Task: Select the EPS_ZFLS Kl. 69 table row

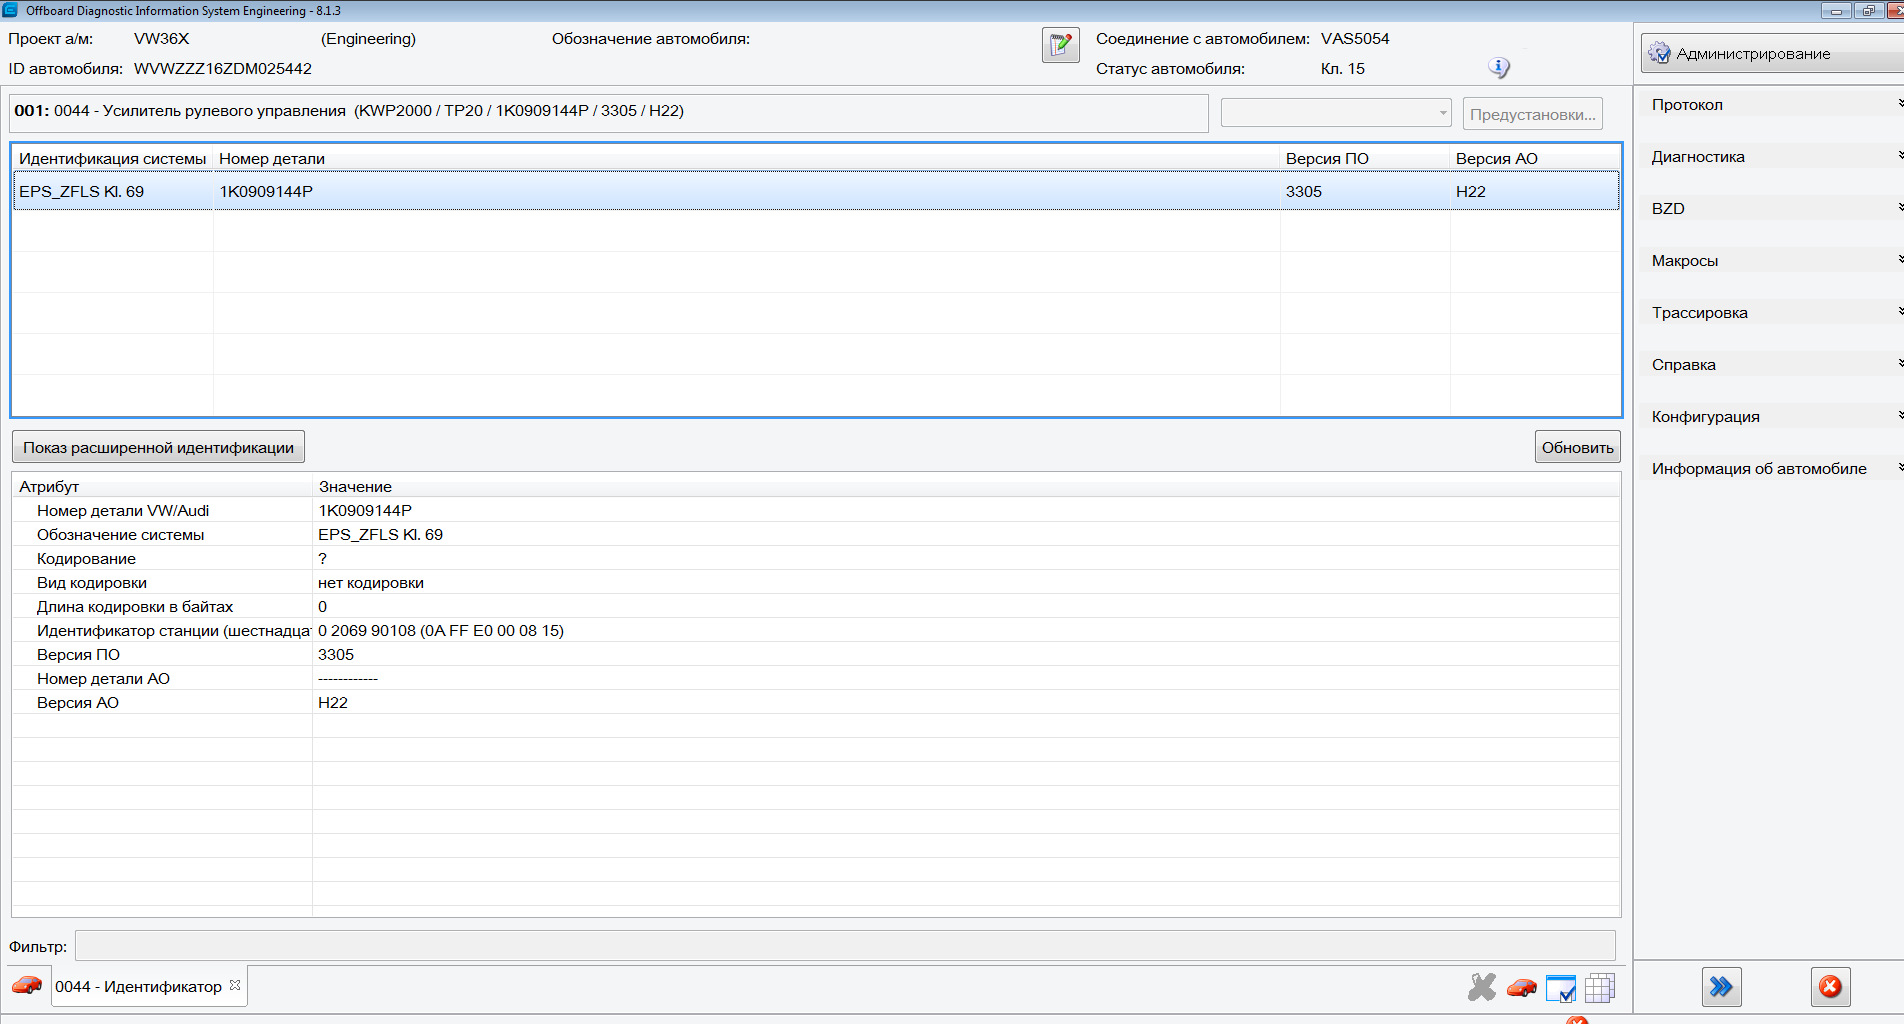Action: [816, 191]
